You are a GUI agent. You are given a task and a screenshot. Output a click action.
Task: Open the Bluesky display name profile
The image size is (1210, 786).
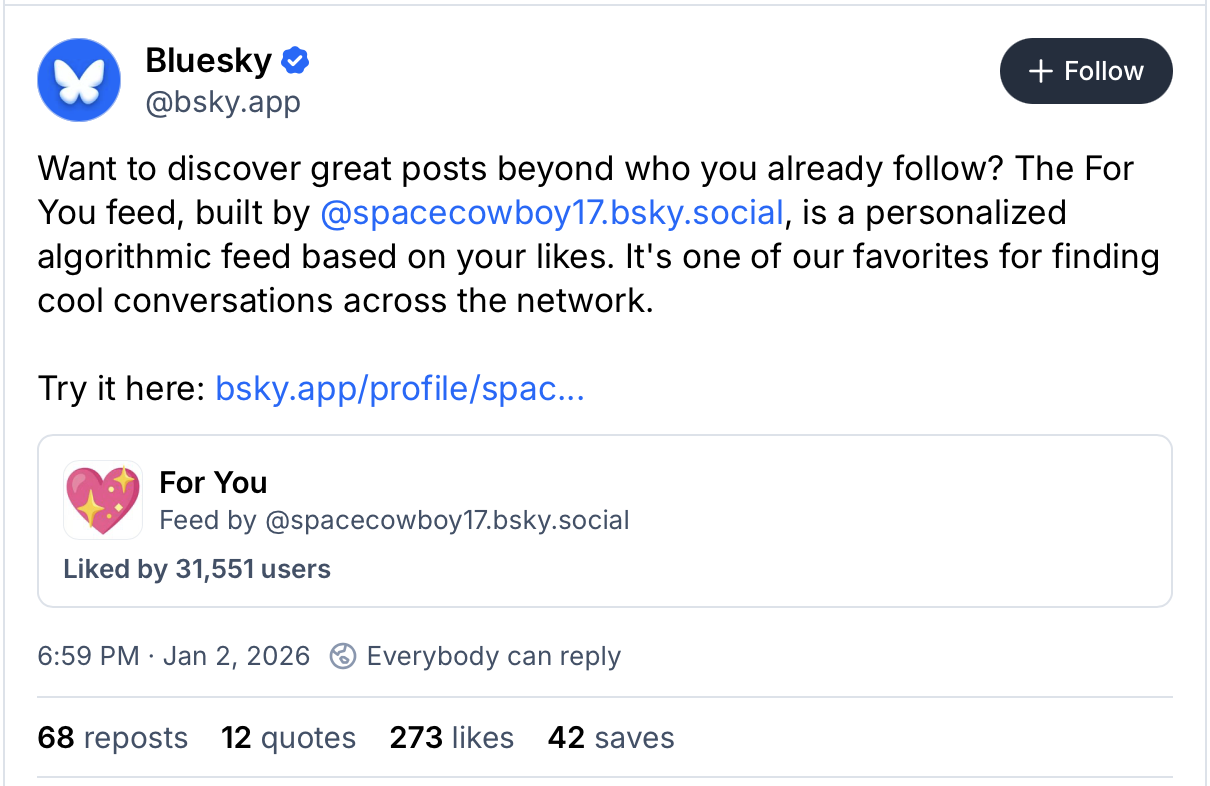[208, 61]
